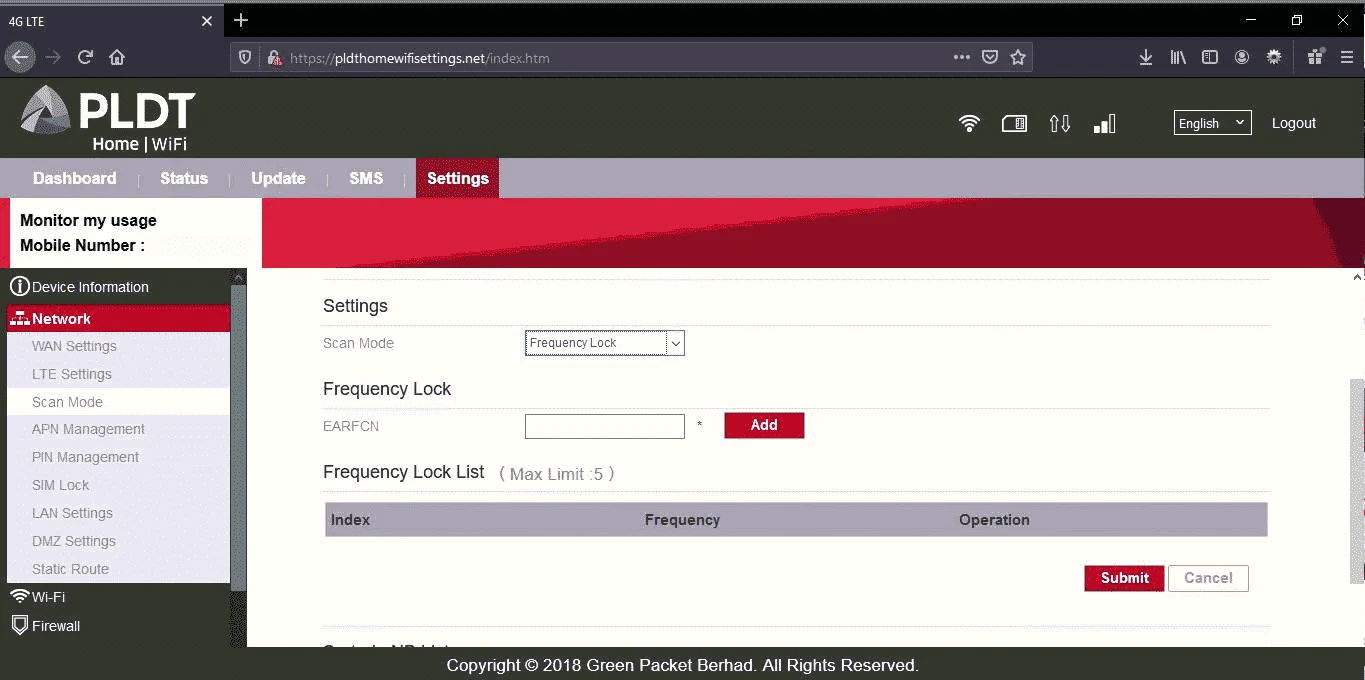Image resolution: width=1365 pixels, height=680 pixels.
Task: Focus the EARFCN input field
Action: (x=604, y=426)
